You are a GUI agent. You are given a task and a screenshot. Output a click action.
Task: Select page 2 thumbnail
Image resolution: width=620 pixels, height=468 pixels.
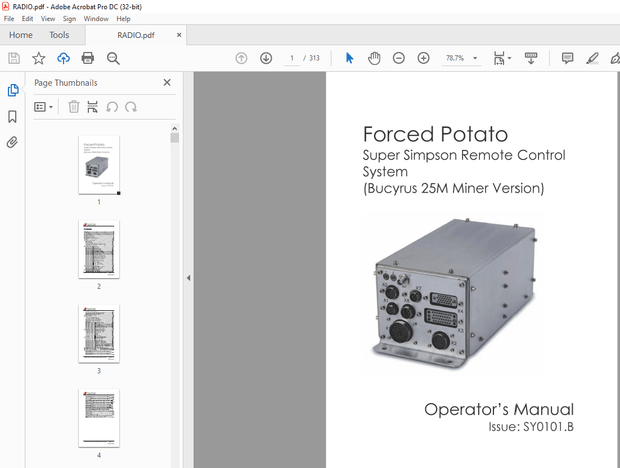coord(99,249)
